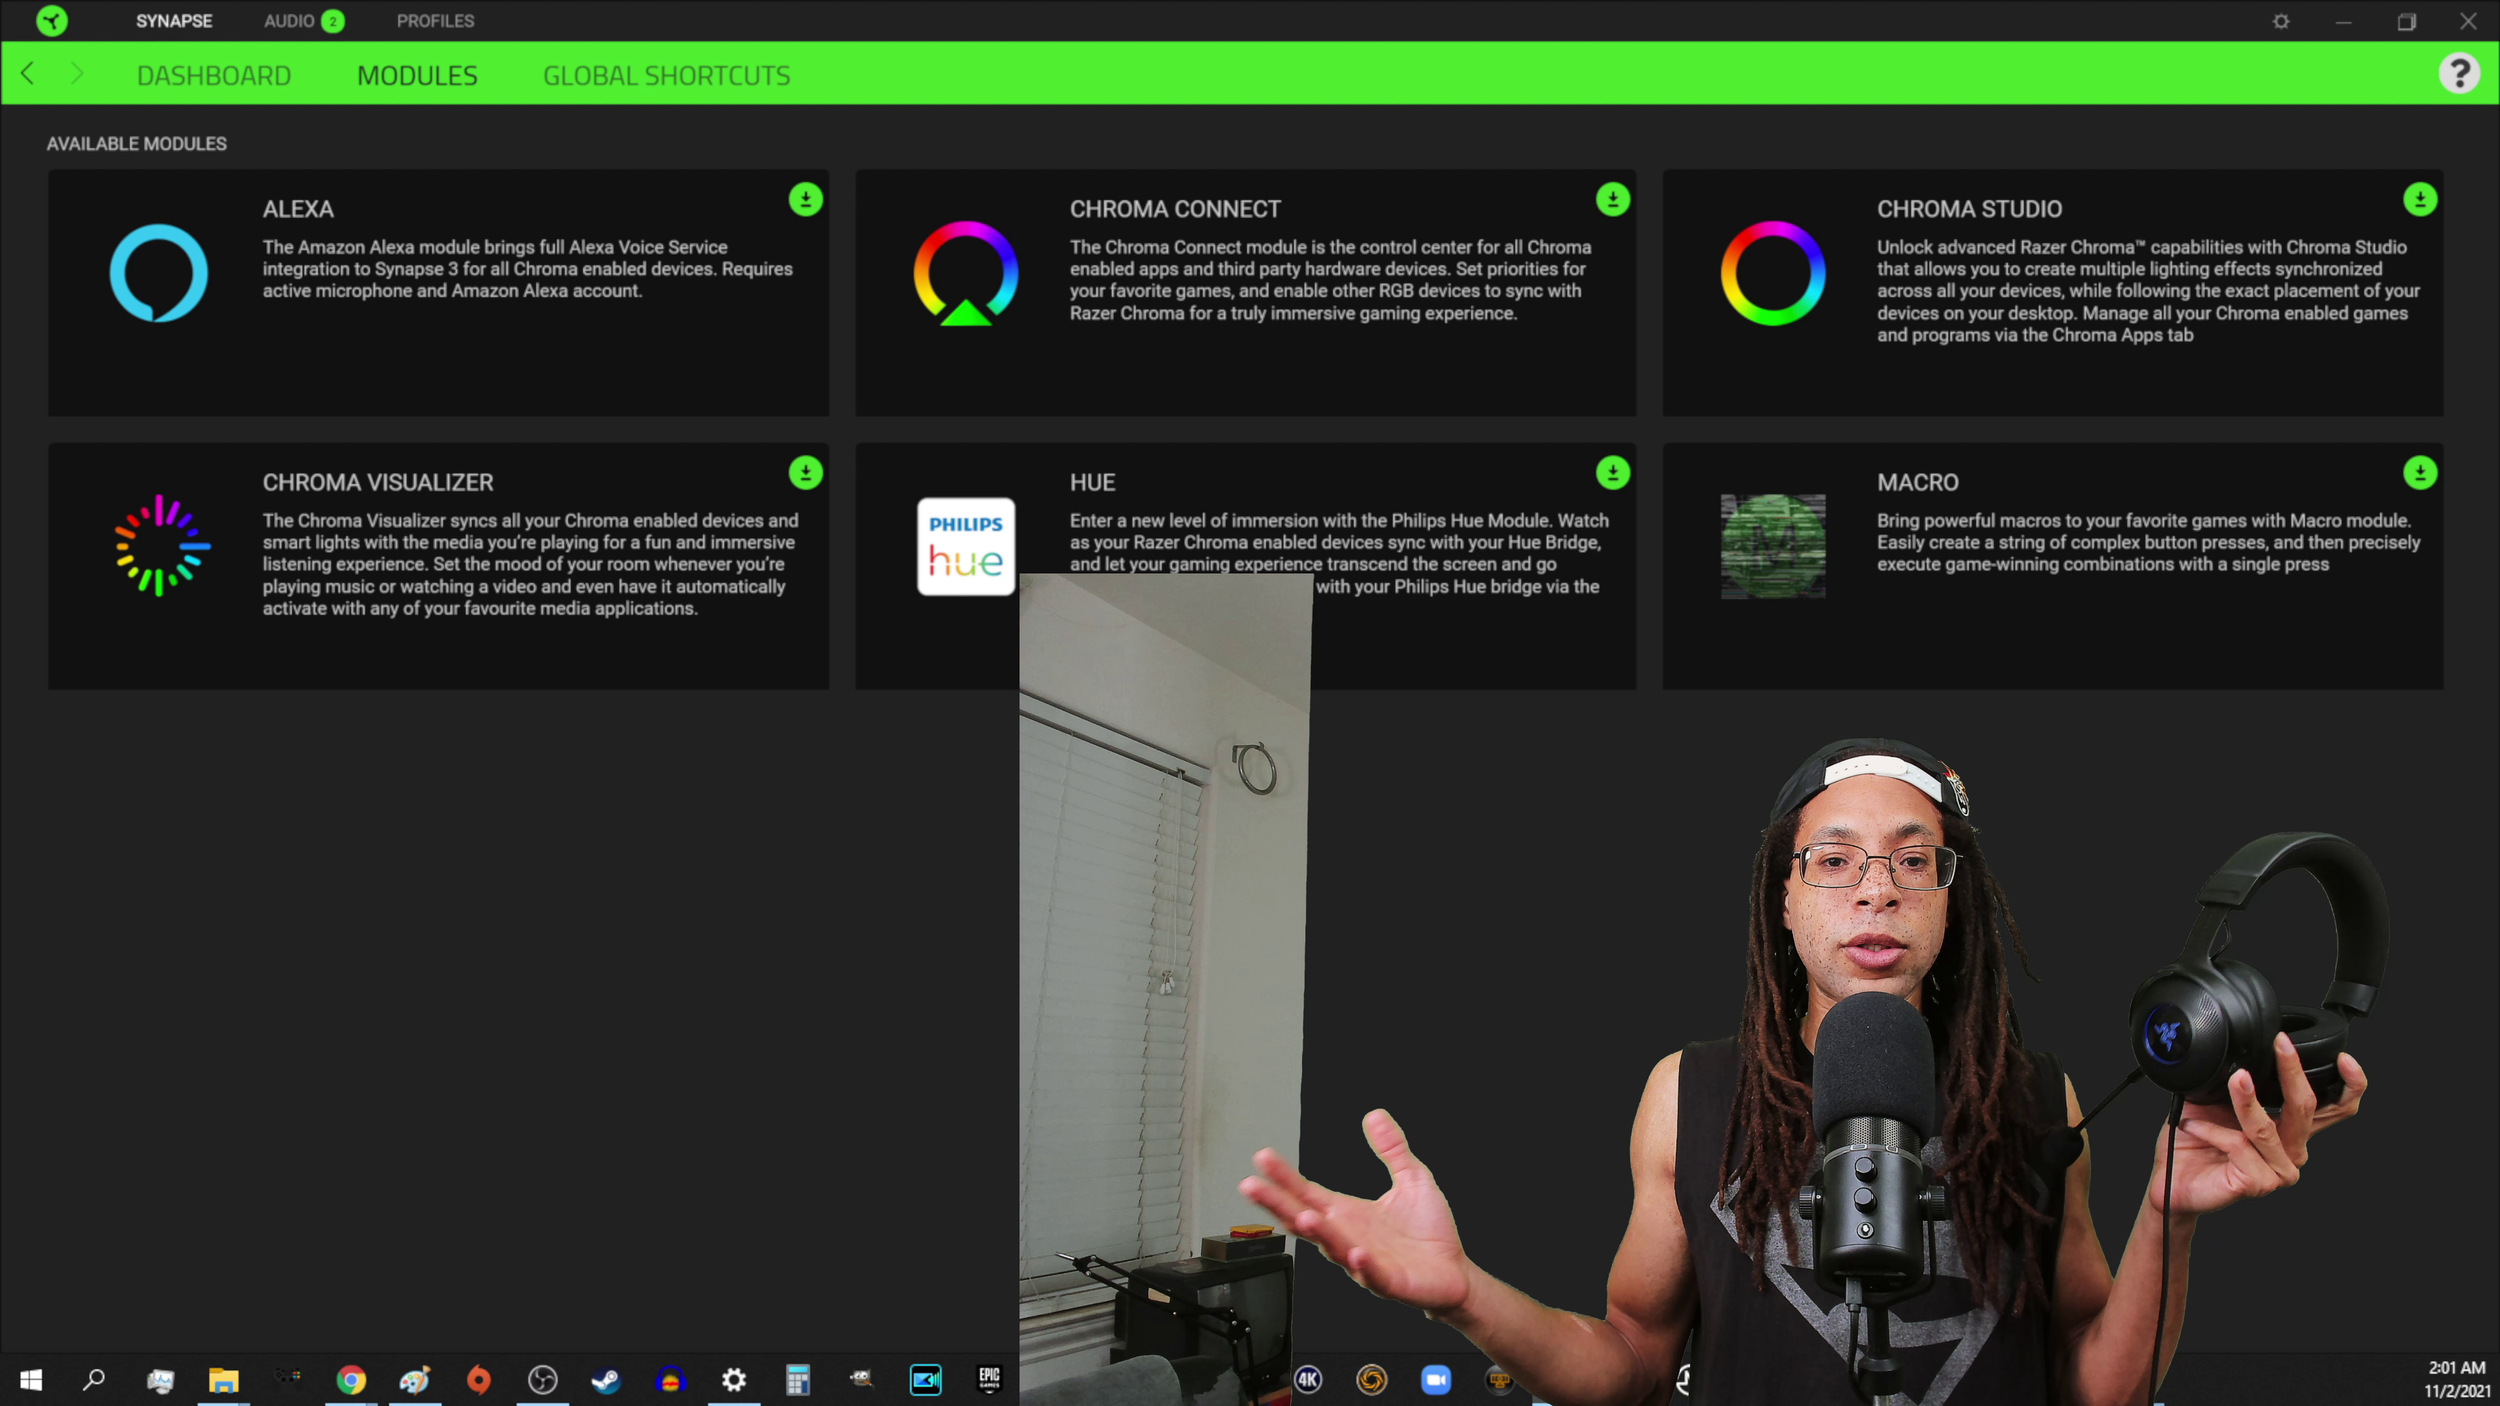Image resolution: width=2500 pixels, height=1406 pixels.
Task: Open Google Chrome from taskbar
Action: point(351,1380)
